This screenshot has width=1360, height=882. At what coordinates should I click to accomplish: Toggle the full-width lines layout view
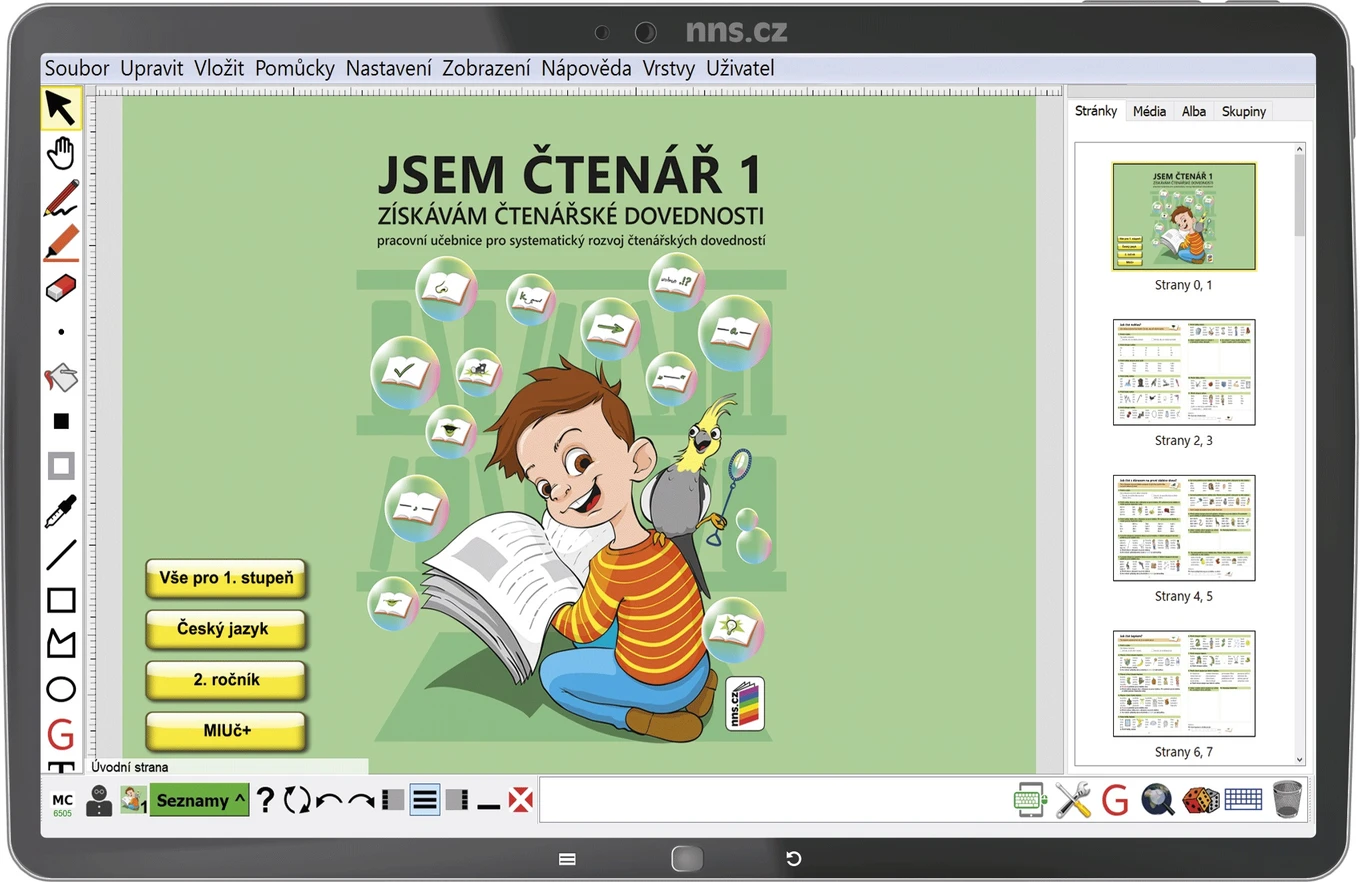click(425, 800)
